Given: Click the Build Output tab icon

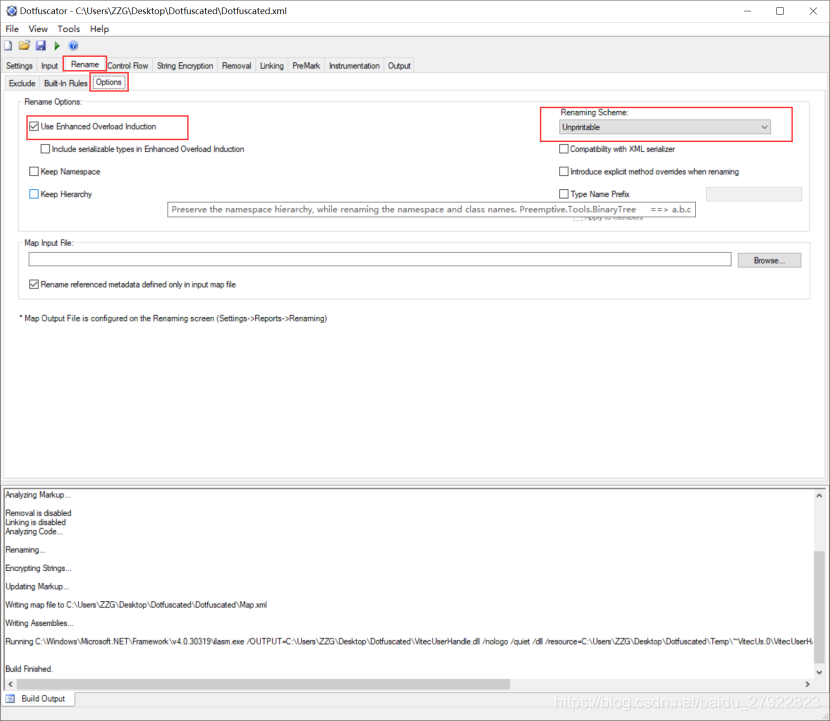Looking at the screenshot, I should [10, 699].
